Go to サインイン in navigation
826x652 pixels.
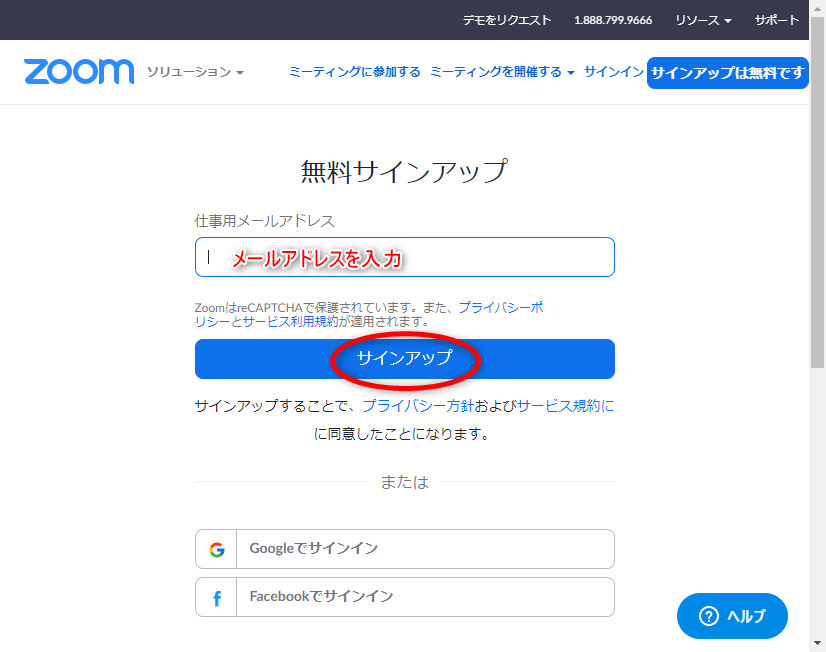click(x=614, y=72)
